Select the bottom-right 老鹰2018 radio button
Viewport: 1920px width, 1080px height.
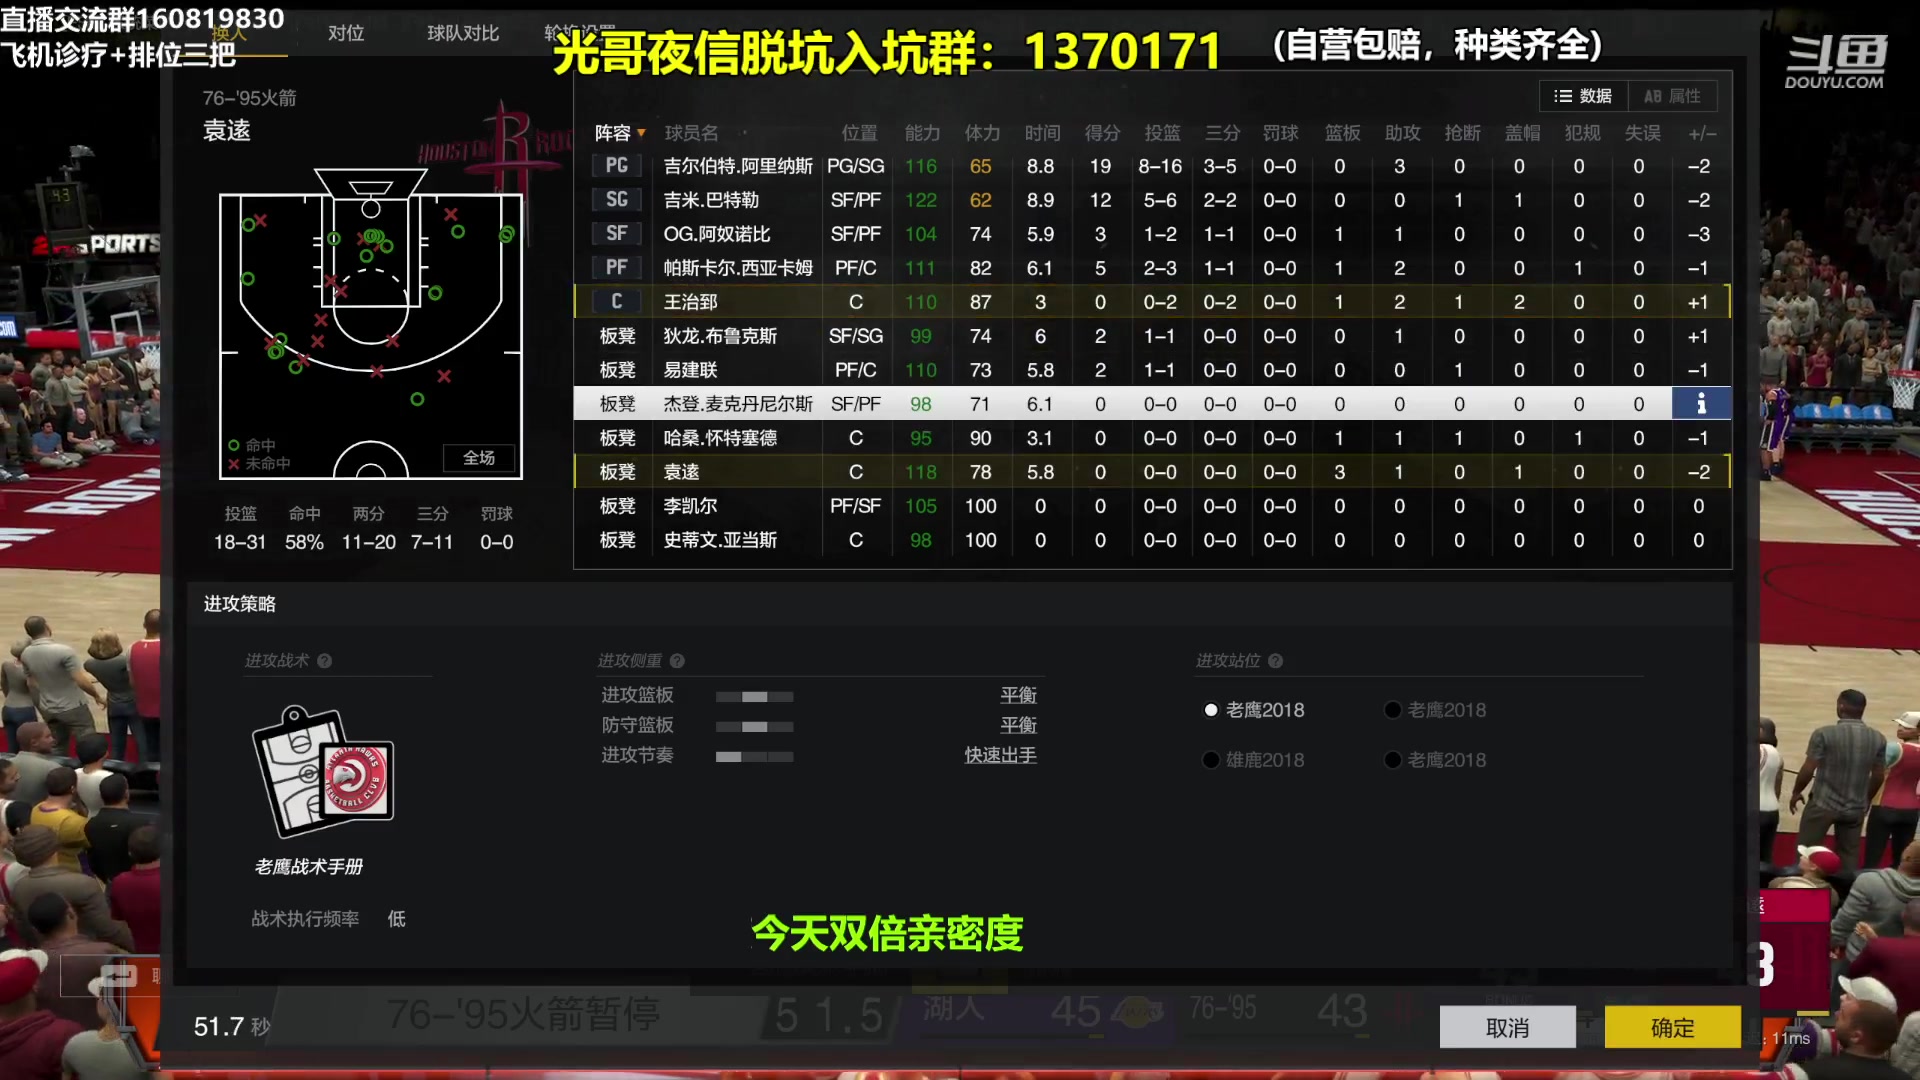pyautogui.click(x=1393, y=760)
